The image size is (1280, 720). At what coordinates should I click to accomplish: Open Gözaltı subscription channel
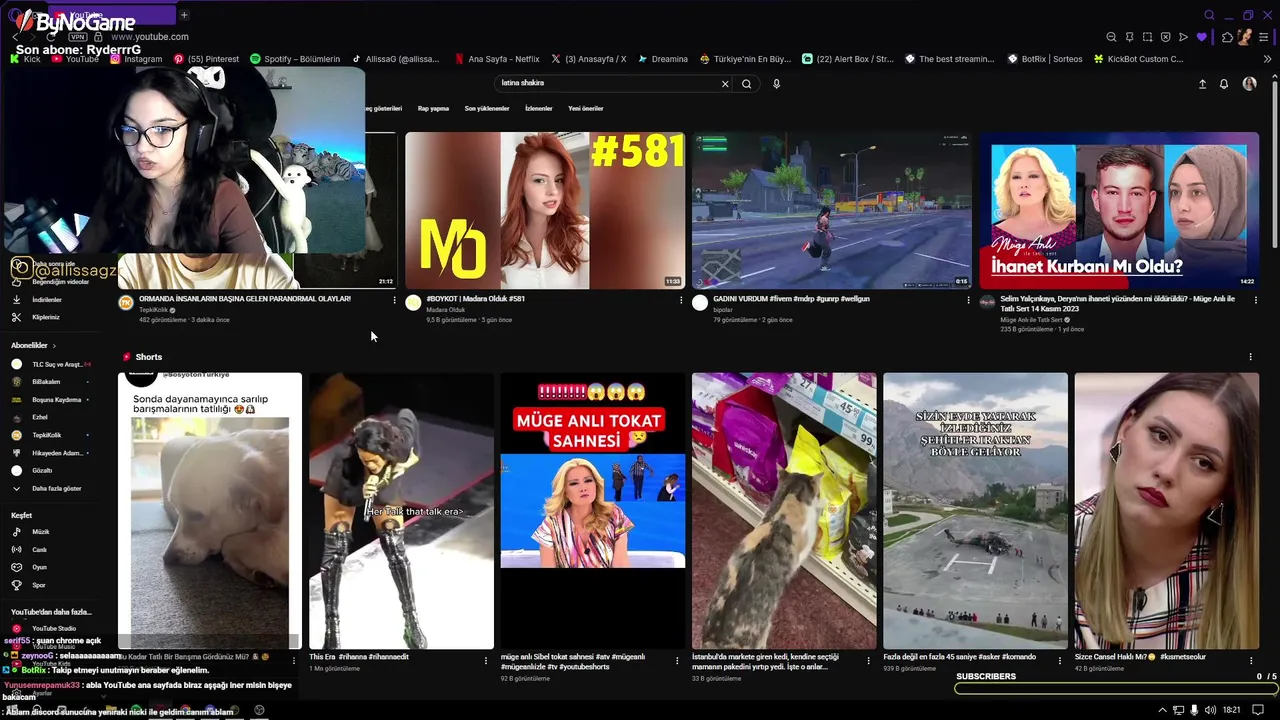[x=42, y=470]
